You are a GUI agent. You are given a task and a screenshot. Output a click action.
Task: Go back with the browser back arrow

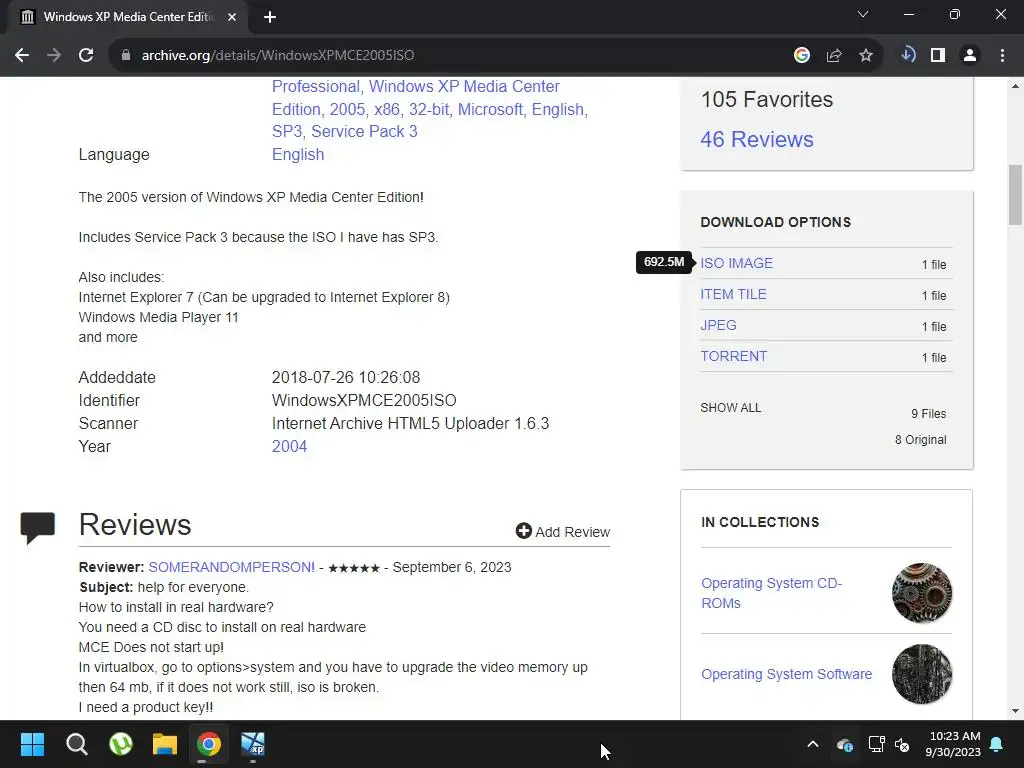click(x=22, y=56)
